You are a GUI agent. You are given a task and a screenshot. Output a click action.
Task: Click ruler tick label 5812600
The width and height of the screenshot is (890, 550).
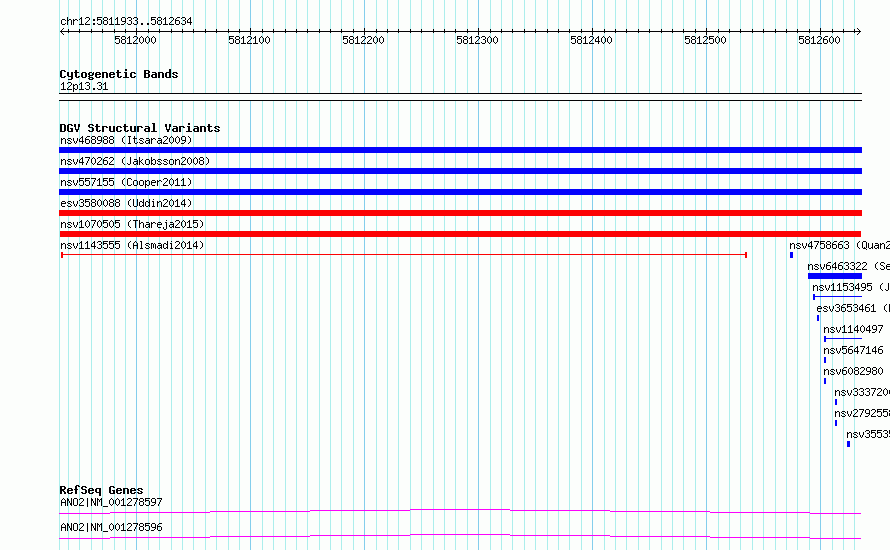pos(819,40)
